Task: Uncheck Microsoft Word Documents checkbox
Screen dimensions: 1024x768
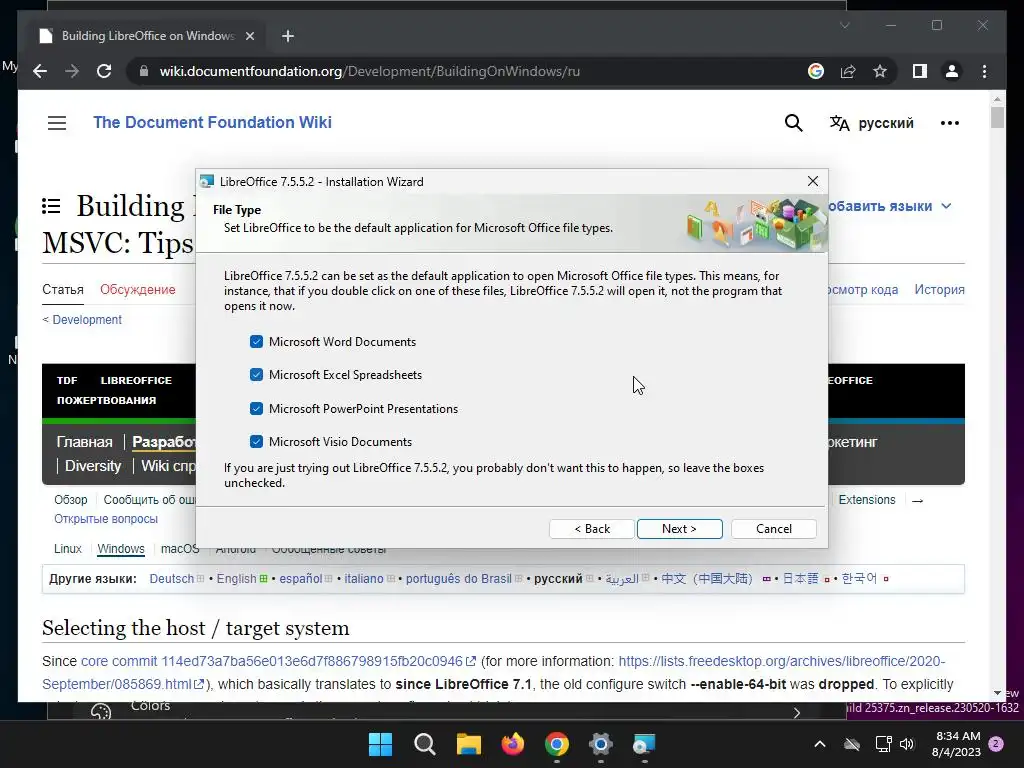Action: [x=256, y=342]
